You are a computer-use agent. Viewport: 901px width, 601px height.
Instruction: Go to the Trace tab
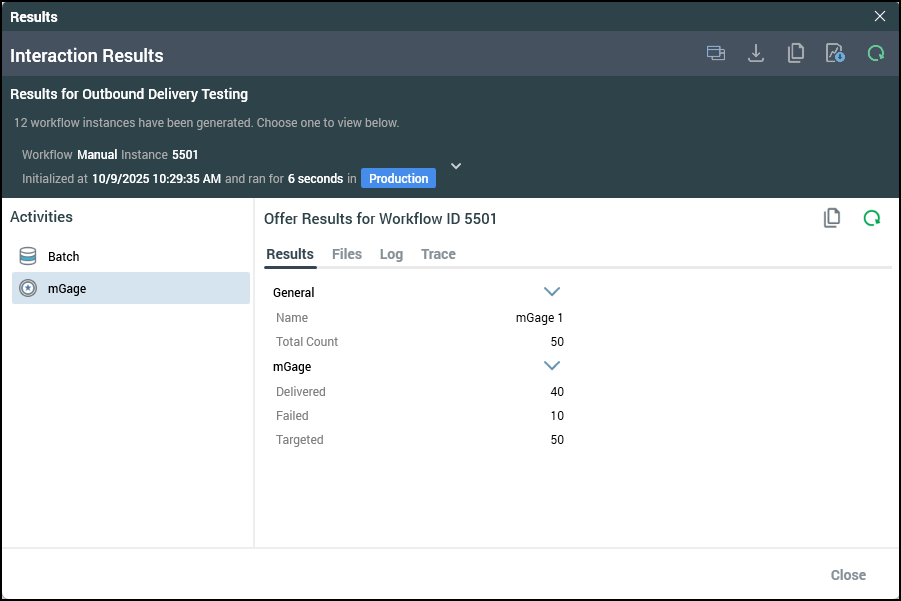tap(438, 254)
